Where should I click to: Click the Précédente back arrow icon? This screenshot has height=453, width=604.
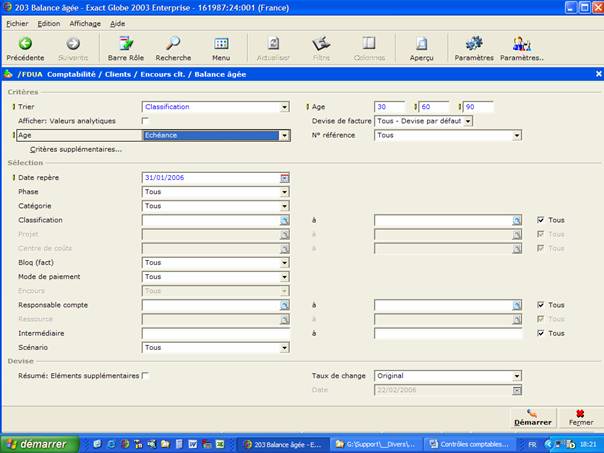click(x=25, y=44)
